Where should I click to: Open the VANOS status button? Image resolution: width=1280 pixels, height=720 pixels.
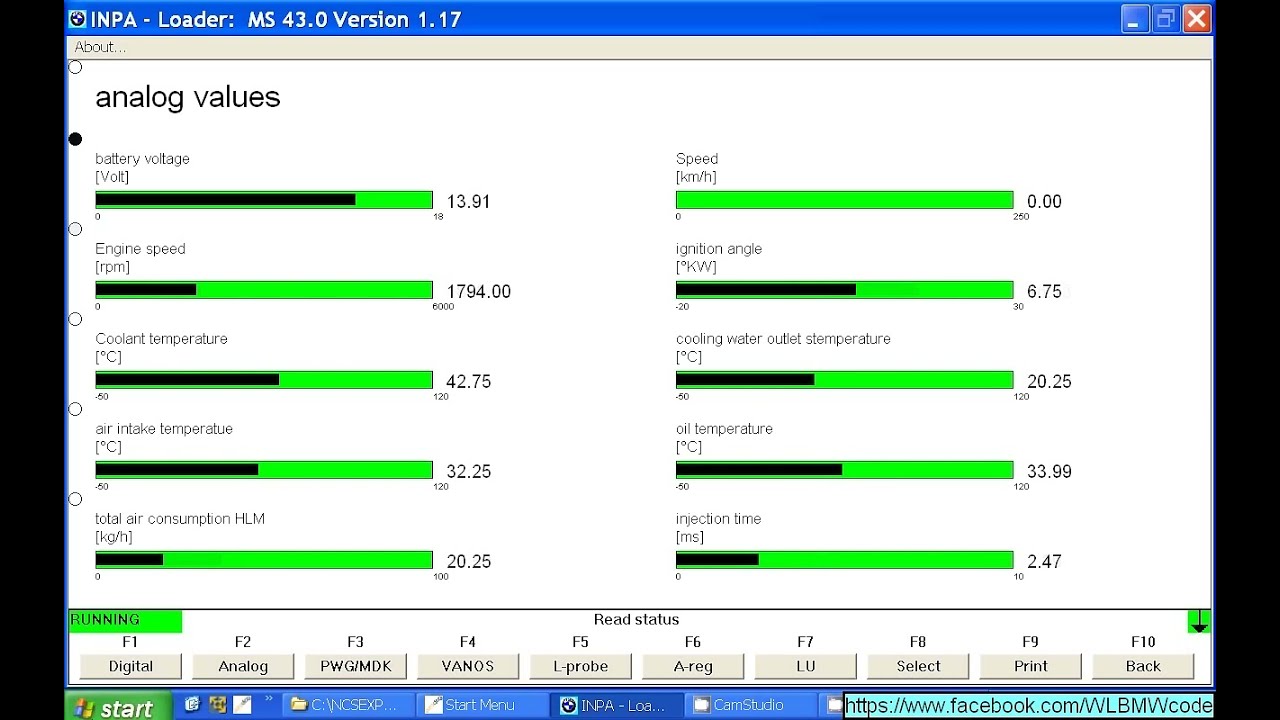pos(468,666)
